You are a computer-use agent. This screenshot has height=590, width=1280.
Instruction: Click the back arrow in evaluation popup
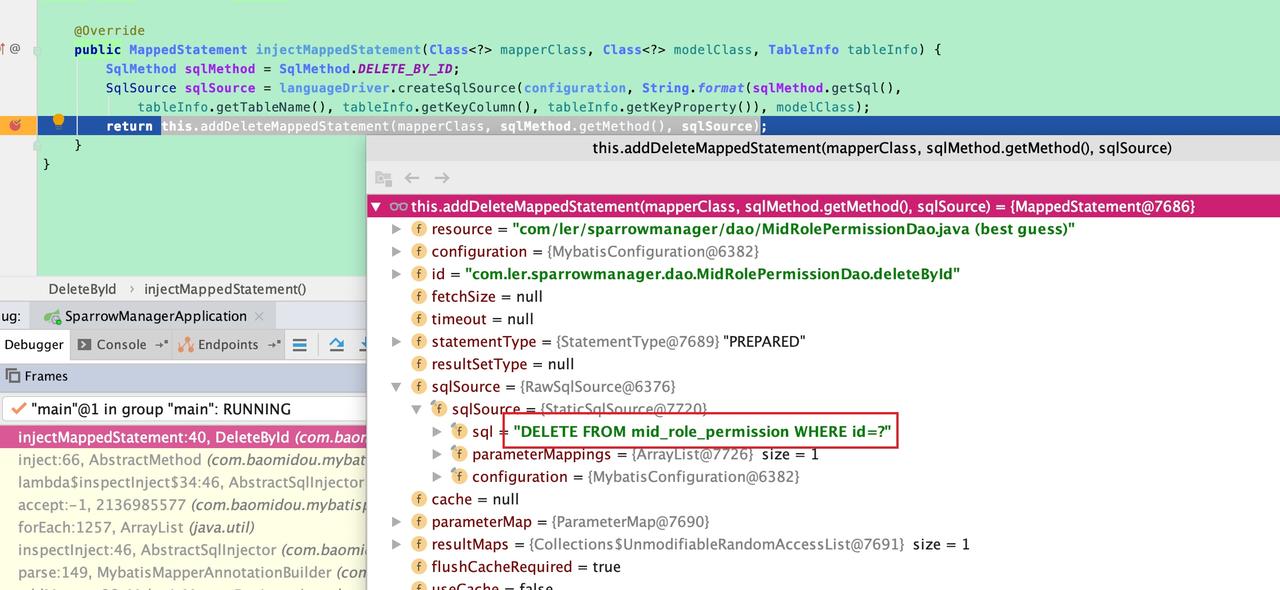(x=412, y=178)
